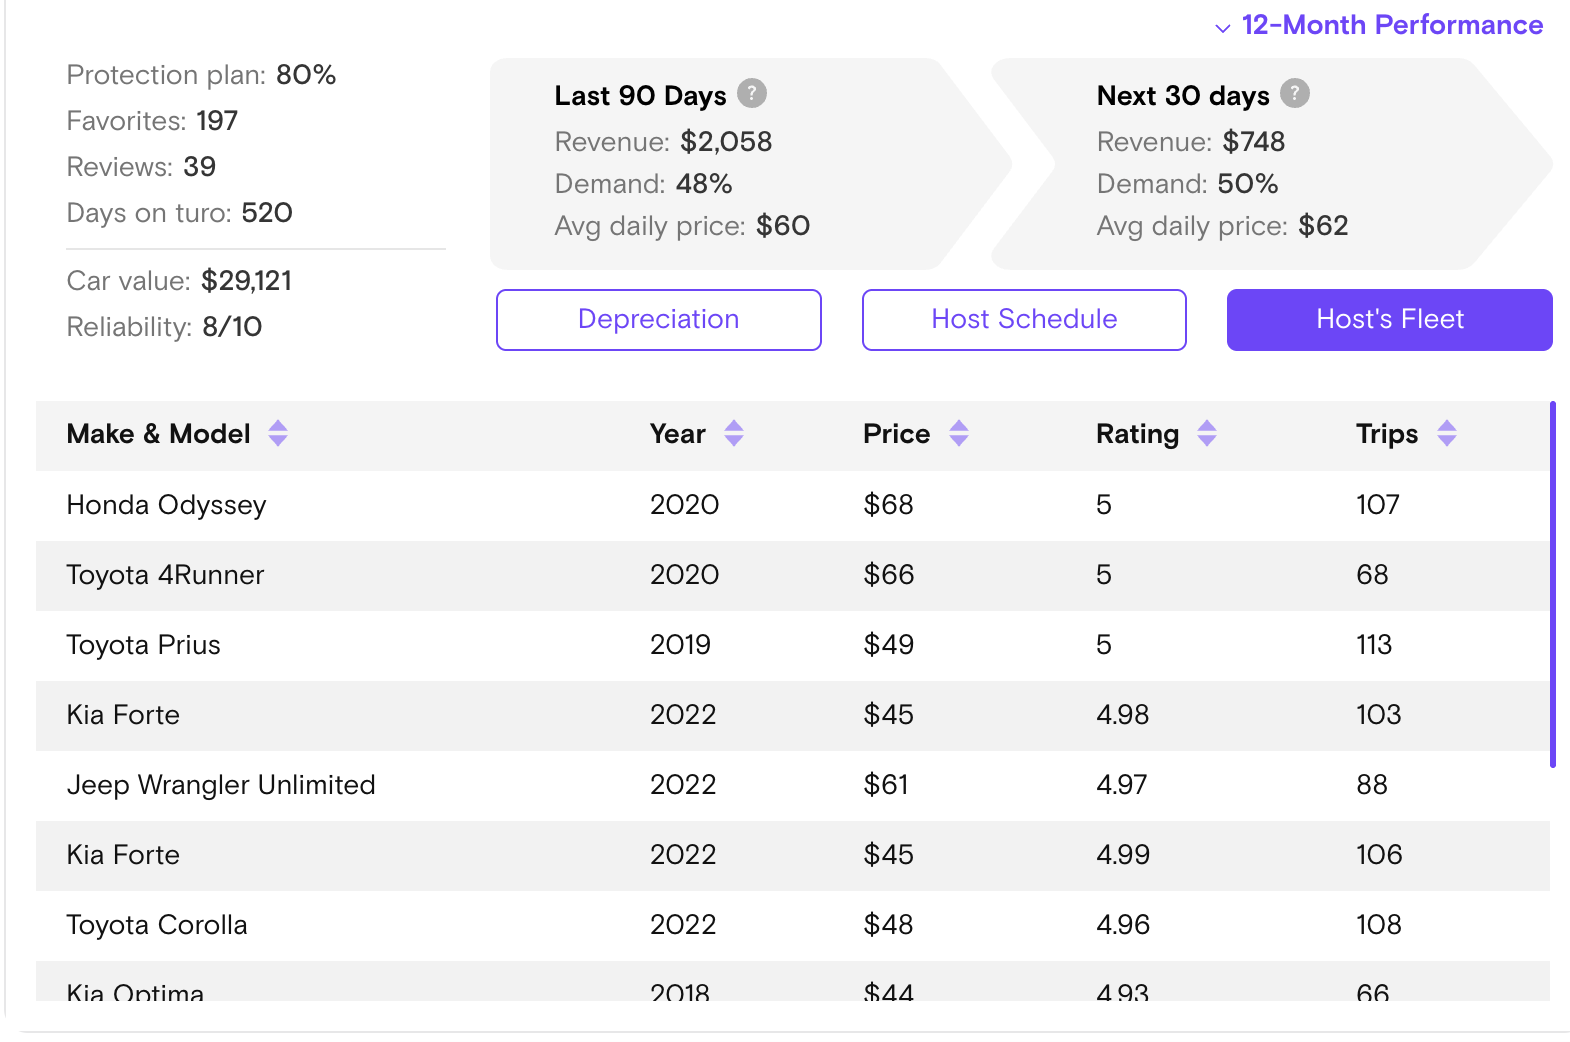Click the 88 trips cell
The height and width of the screenshot is (1042, 1570).
tap(1372, 785)
